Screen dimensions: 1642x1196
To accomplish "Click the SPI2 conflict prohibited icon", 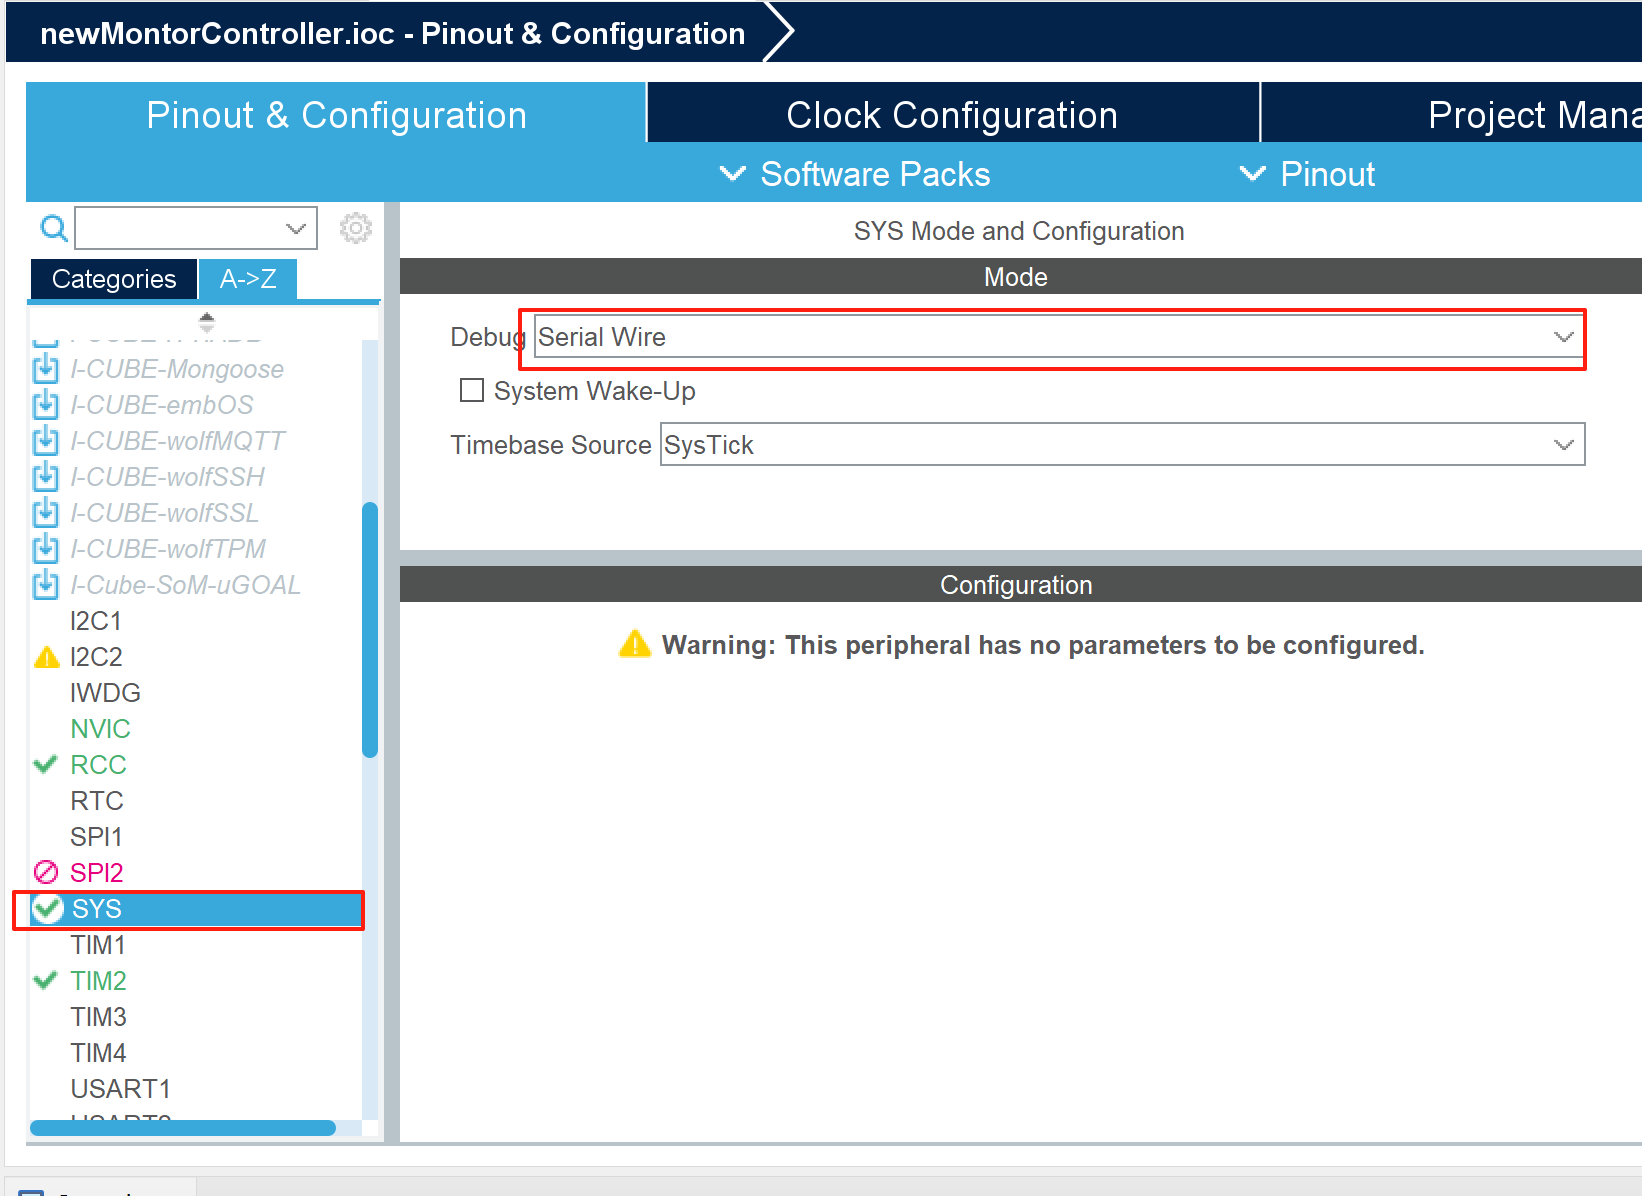I will pos(46,872).
